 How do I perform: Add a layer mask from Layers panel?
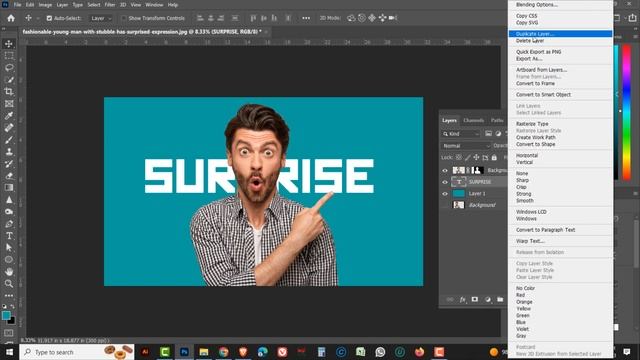[475, 300]
